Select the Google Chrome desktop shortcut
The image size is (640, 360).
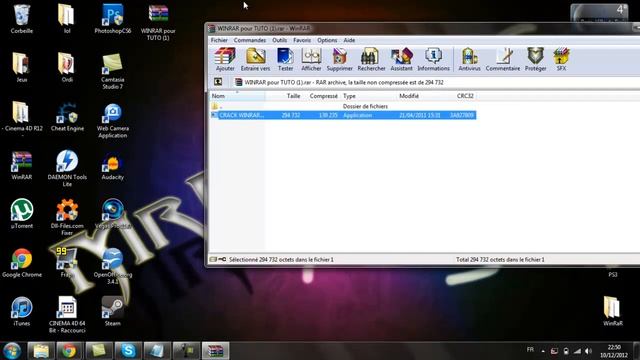click(22, 263)
